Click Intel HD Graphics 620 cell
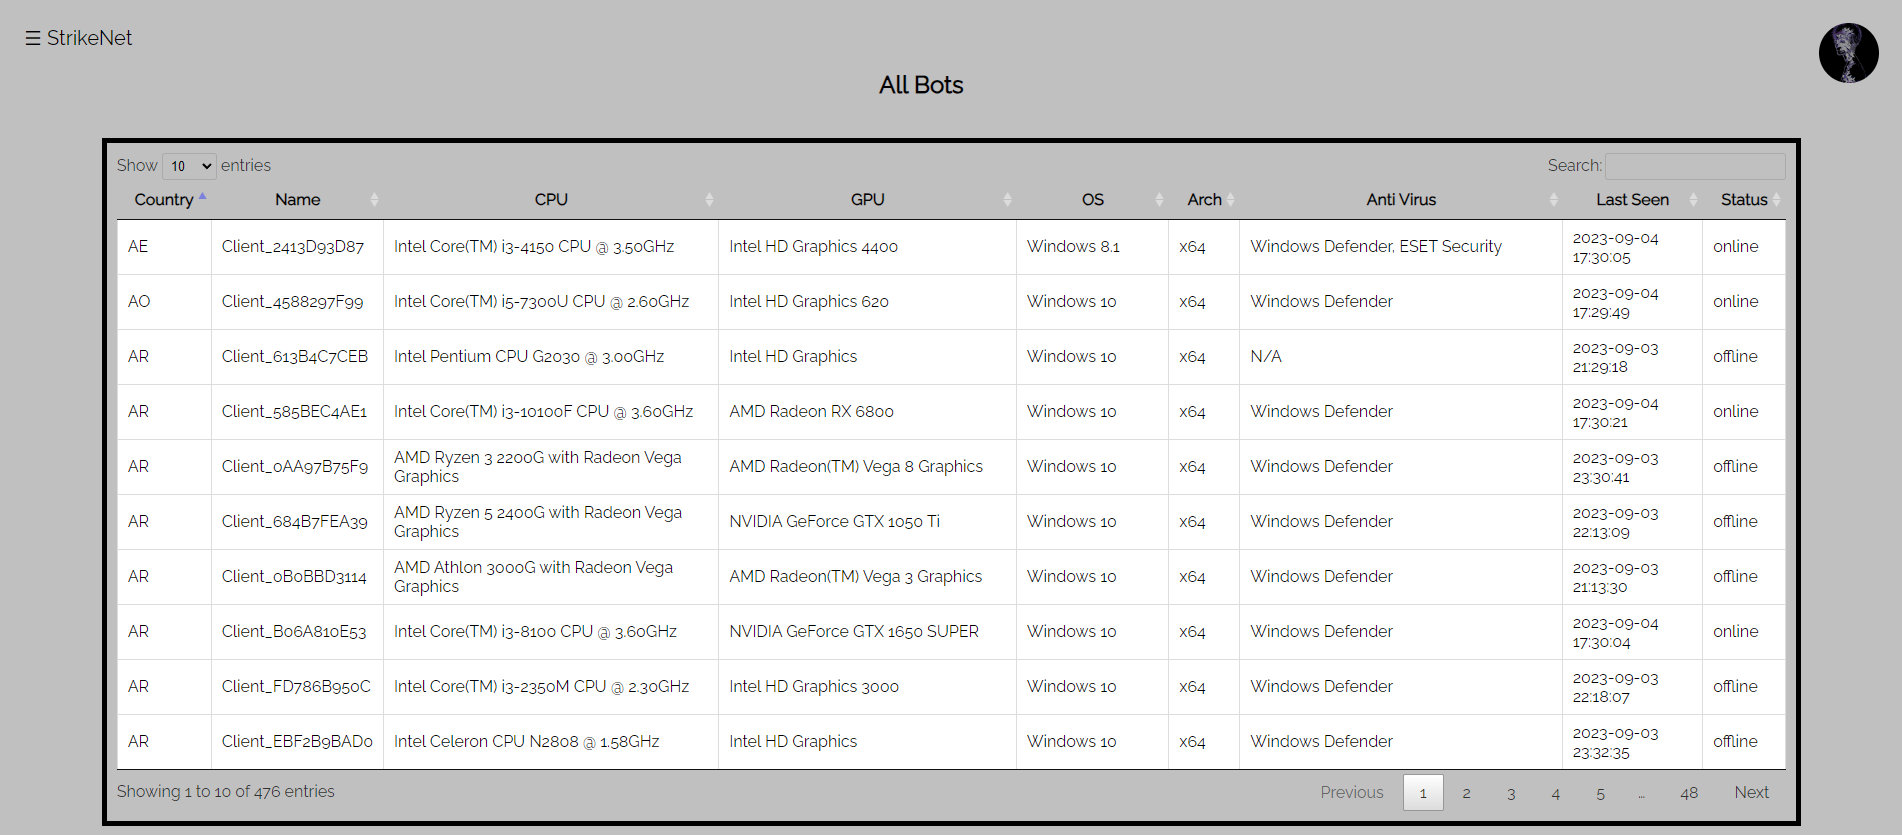Image resolution: width=1902 pixels, height=835 pixels. click(867, 302)
